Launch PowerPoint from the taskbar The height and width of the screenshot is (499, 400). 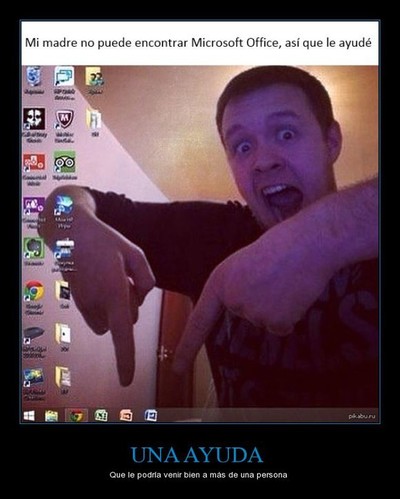(x=126, y=416)
